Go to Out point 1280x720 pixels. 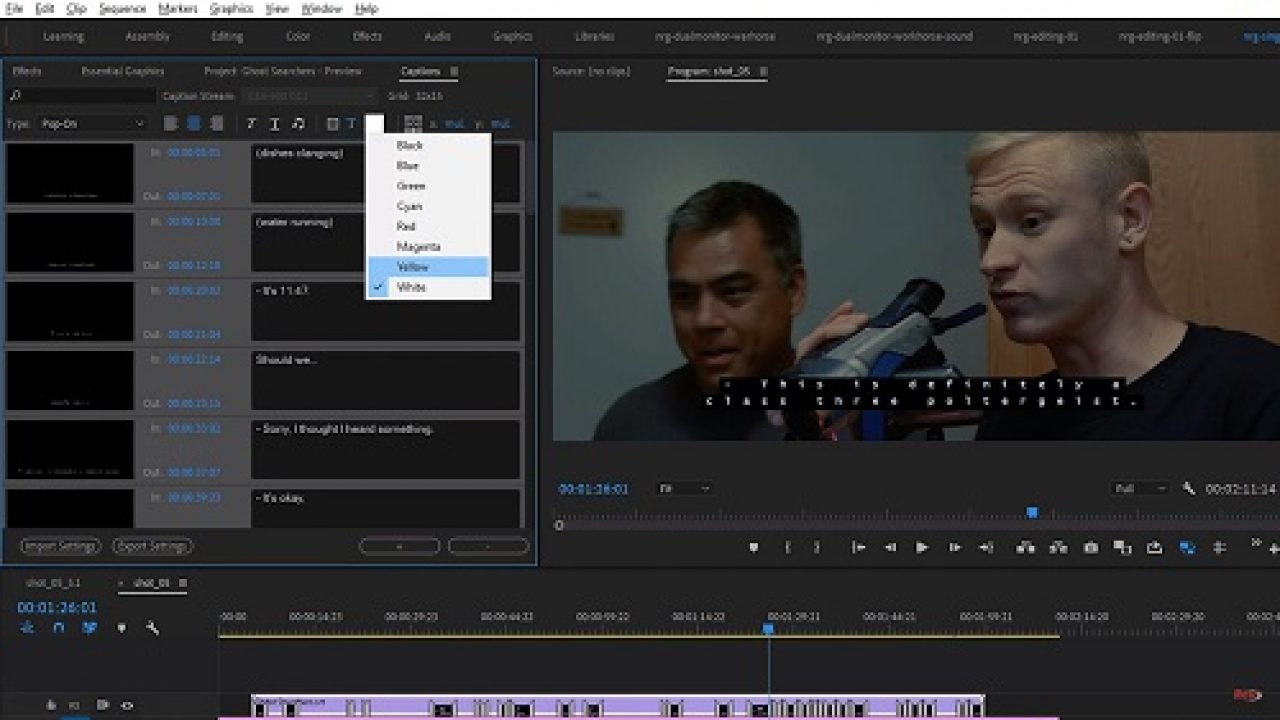tap(986, 547)
